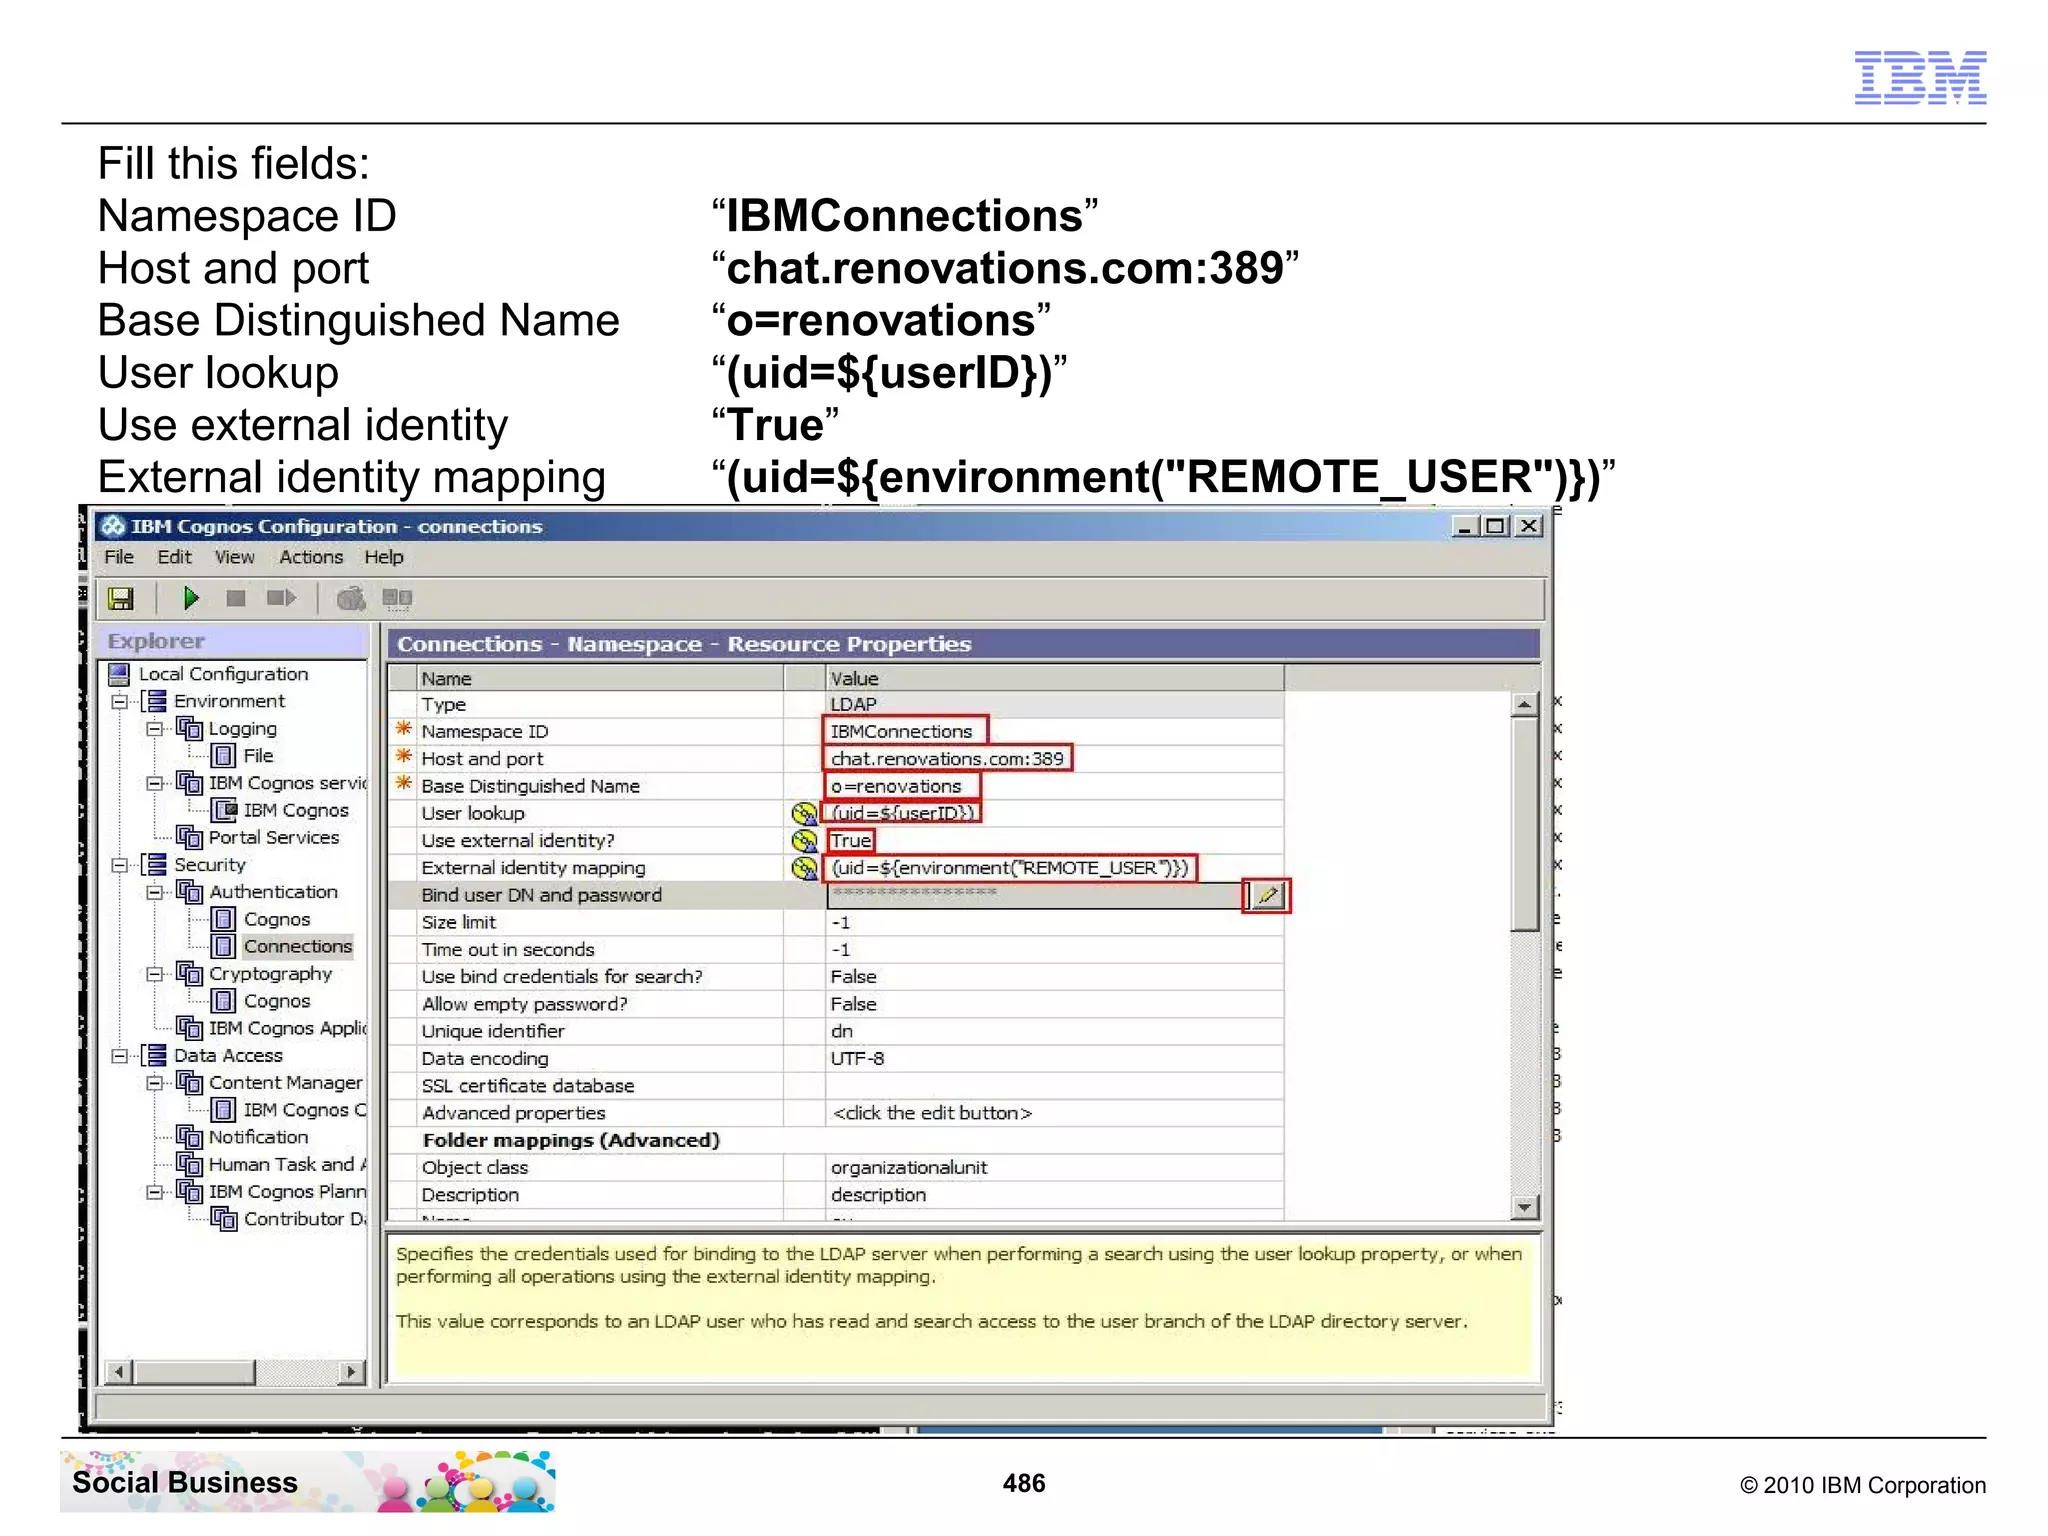Select File under Logging
Screen dimensions: 2048x1536
[258, 756]
